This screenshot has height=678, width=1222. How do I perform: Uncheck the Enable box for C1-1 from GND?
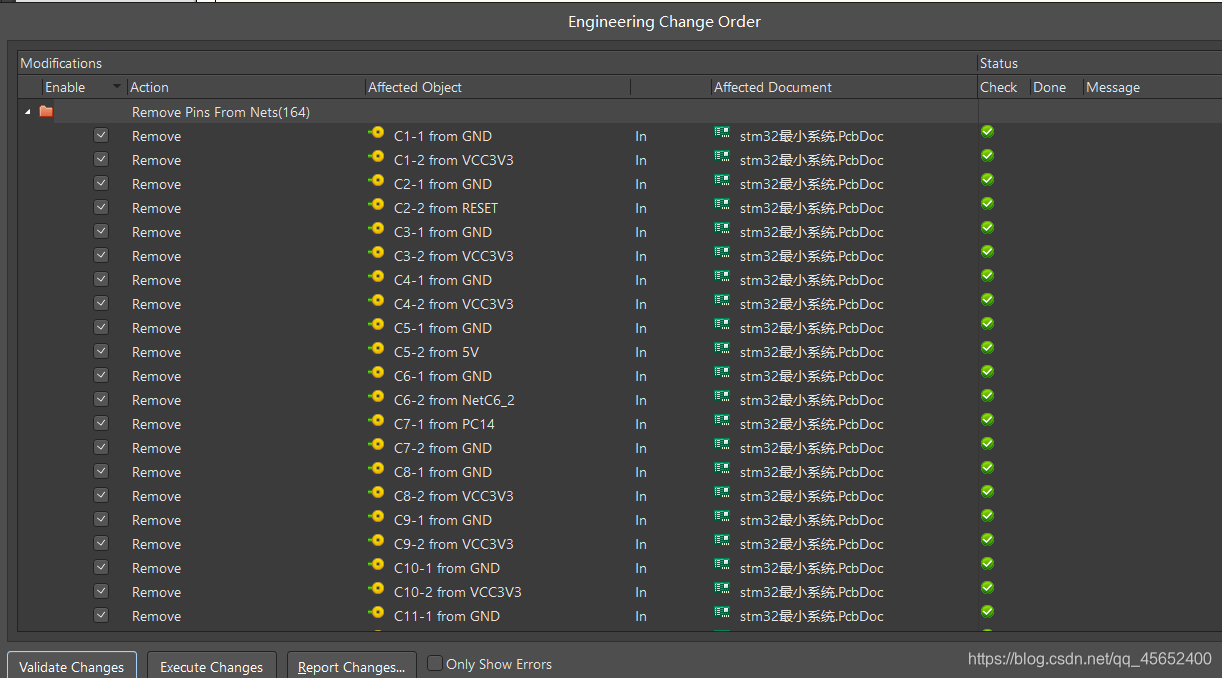coord(101,135)
